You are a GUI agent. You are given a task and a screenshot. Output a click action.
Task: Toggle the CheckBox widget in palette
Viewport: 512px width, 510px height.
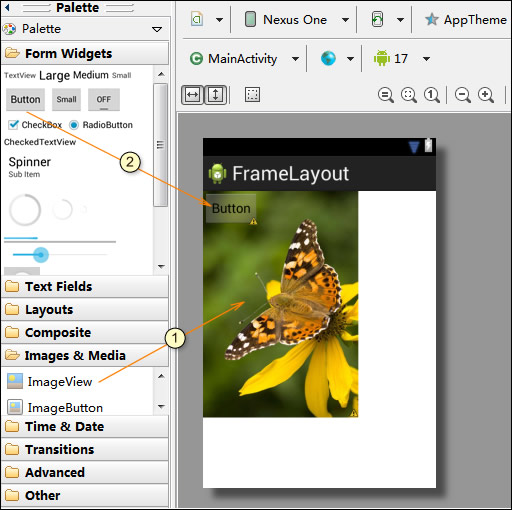(35, 125)
